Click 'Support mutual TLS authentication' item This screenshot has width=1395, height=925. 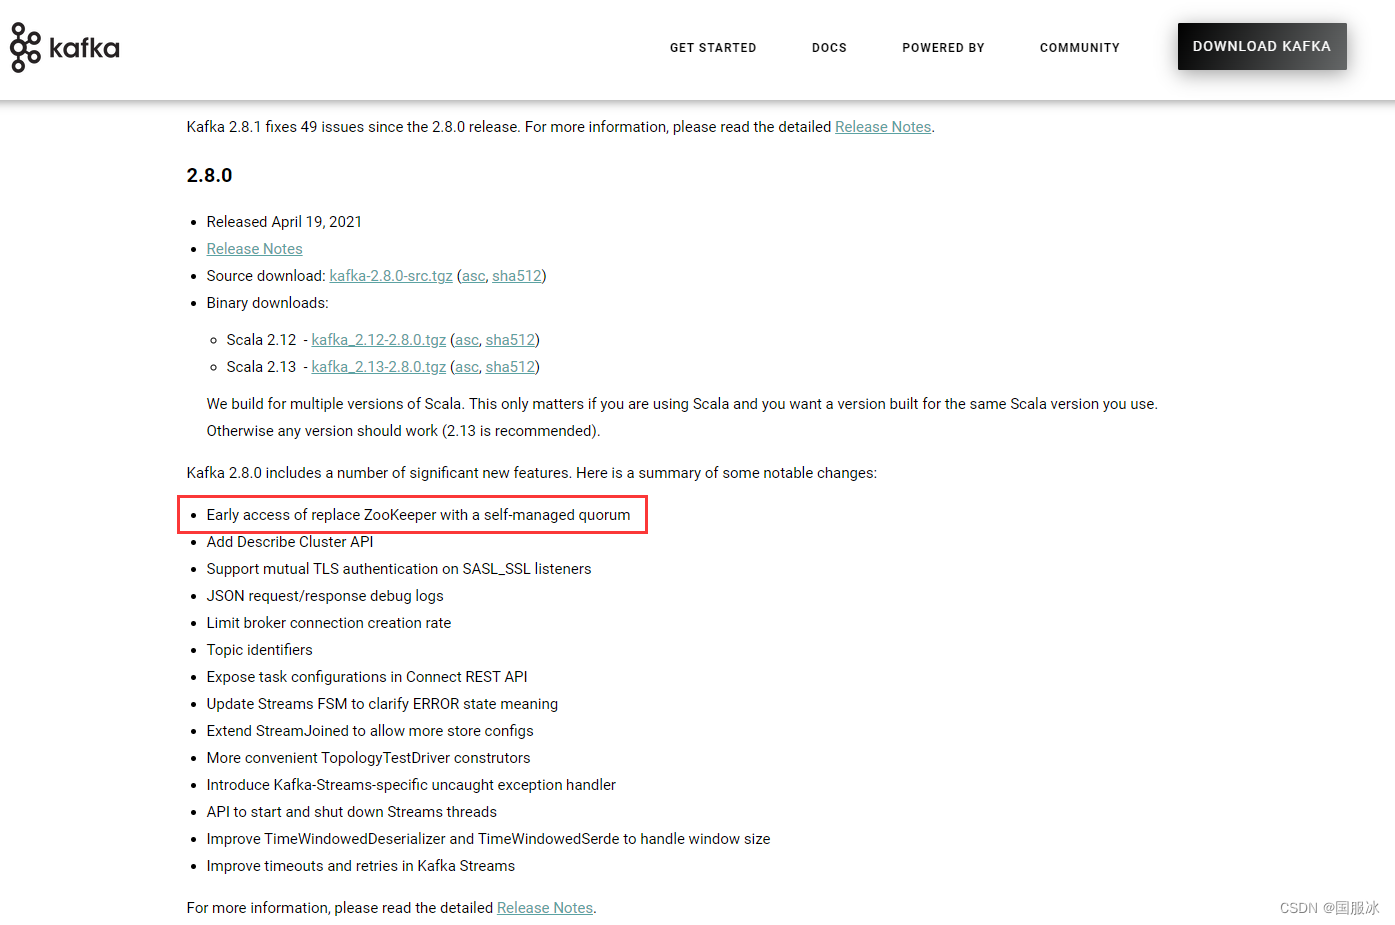tap(399, 569)
